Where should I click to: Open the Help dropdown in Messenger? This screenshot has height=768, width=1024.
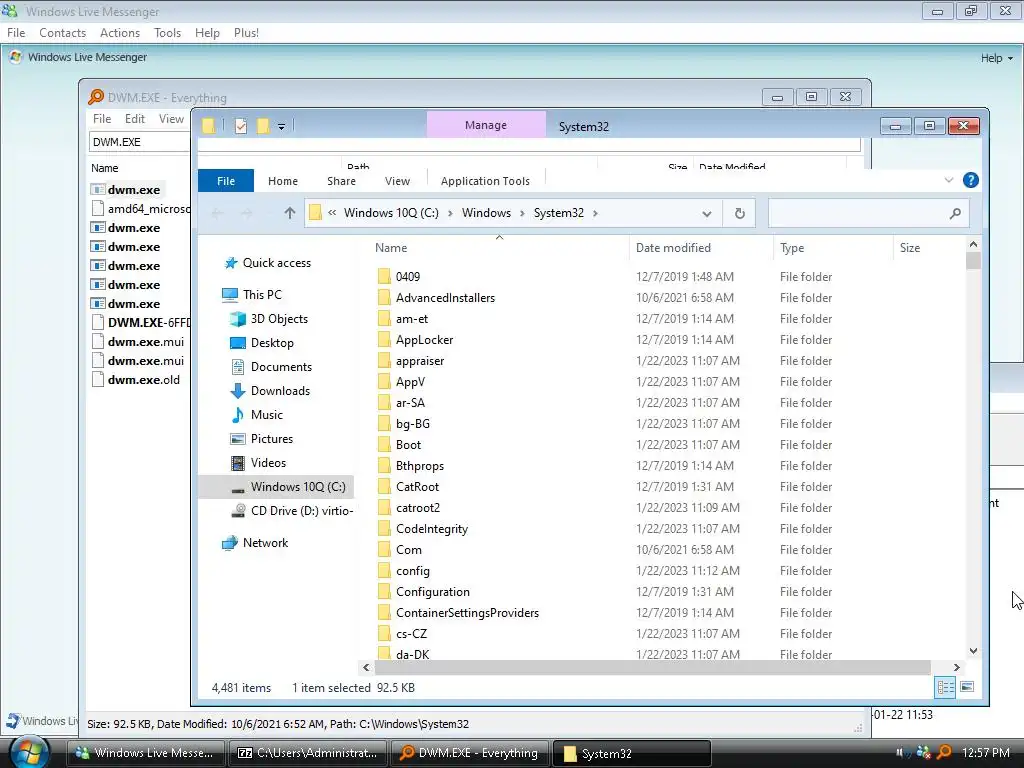(997, 58)
